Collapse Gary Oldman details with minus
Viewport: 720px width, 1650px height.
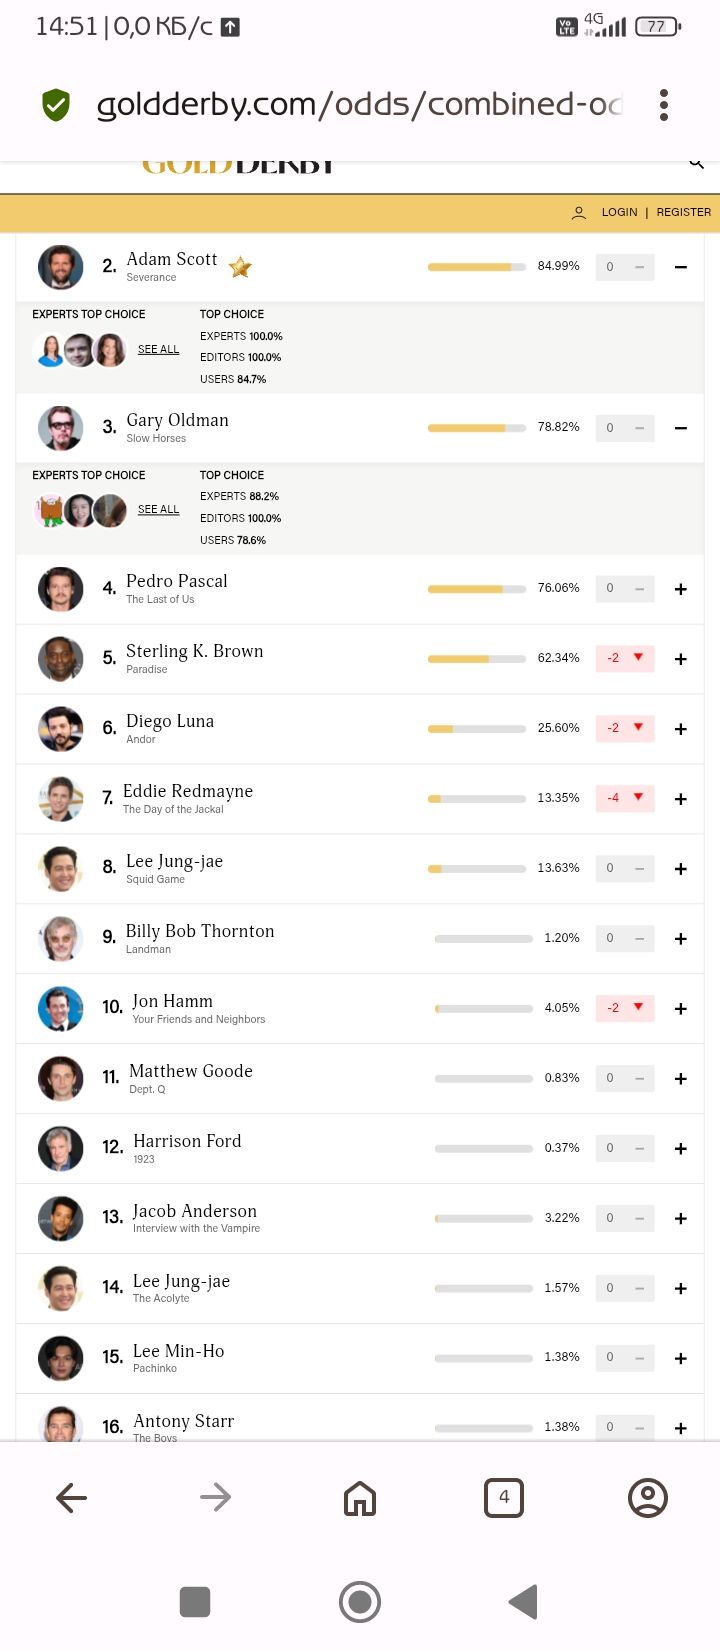point(681,428)
